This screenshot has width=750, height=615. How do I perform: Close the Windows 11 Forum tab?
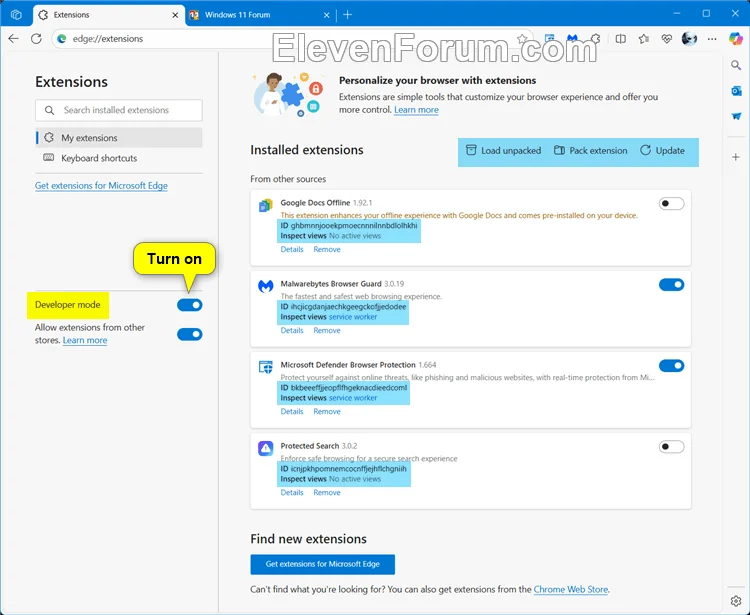click(326, 15)
